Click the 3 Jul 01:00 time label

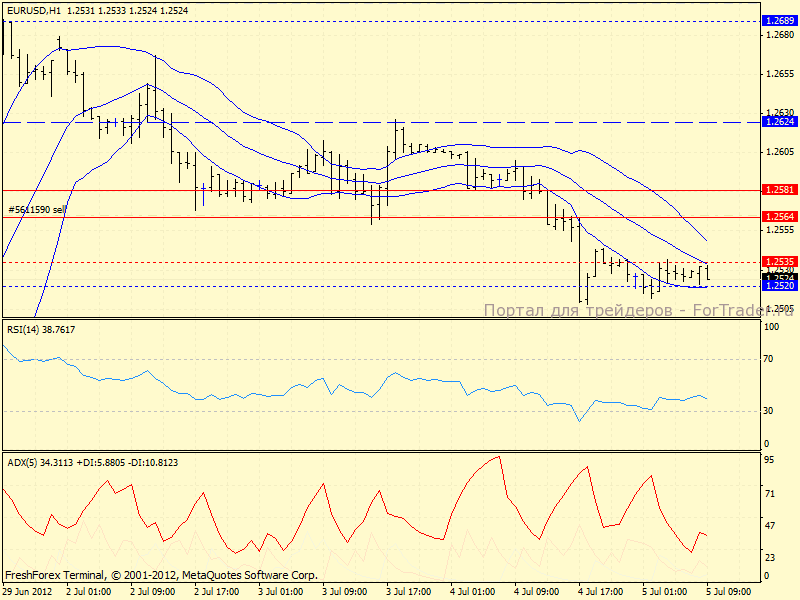point(281,592)
